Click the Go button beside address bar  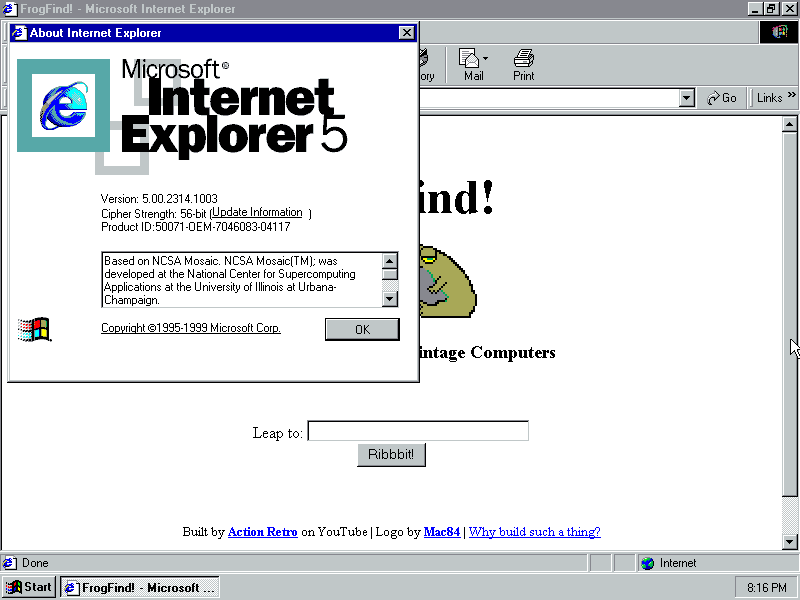coord(722,98)
